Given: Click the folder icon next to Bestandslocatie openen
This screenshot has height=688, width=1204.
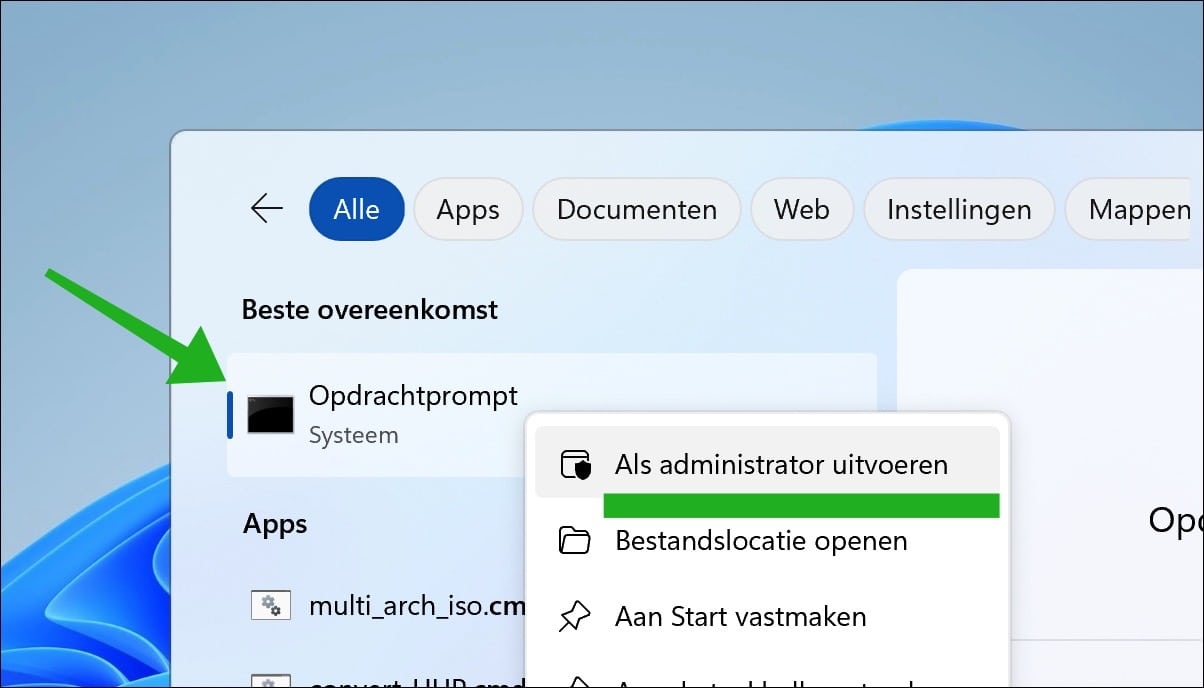Looking at the screenshot, I should 574,540.
